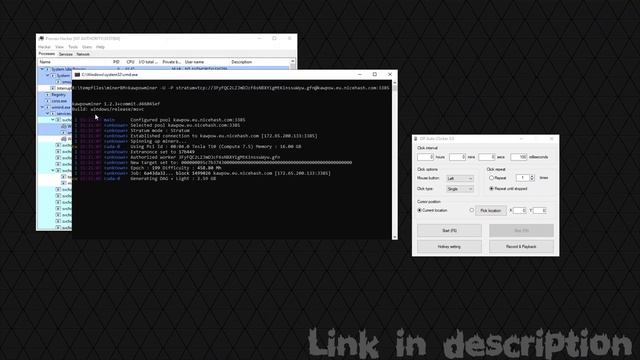Click the wininit.exe process icon
Viewport: 640px width, 360px height.
[x=47, y=107]
